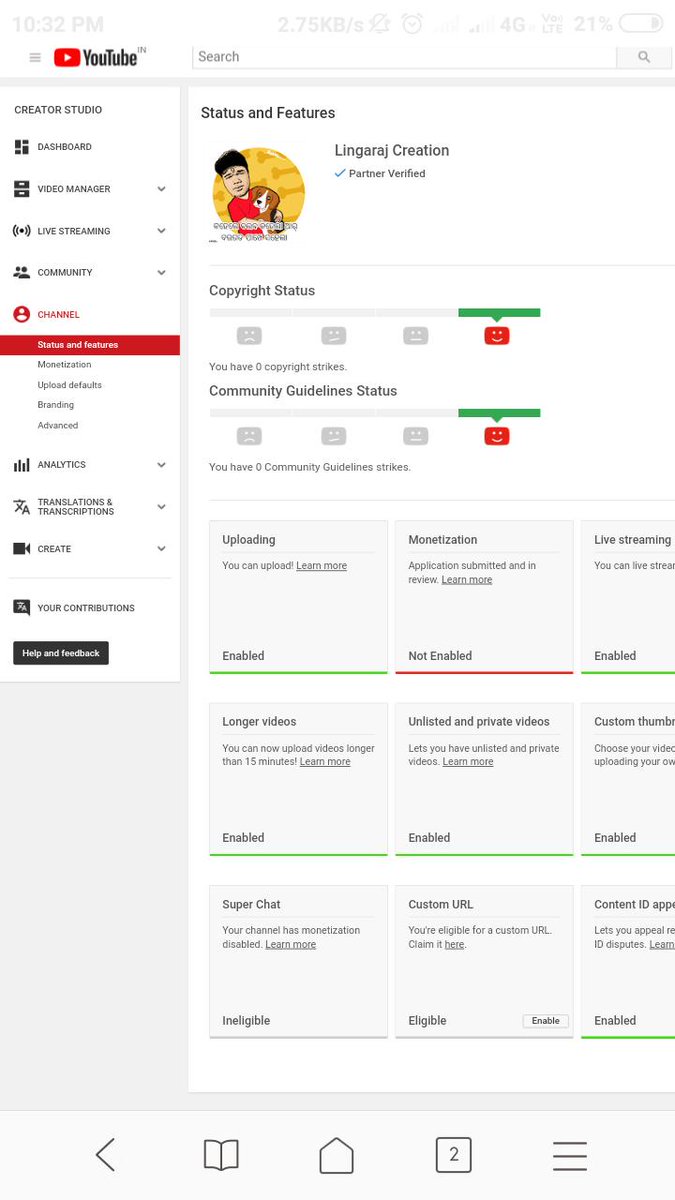Tap the browser tabs count icon
The height and width of the screenshot is (1200, 675).
[453, 1155]
